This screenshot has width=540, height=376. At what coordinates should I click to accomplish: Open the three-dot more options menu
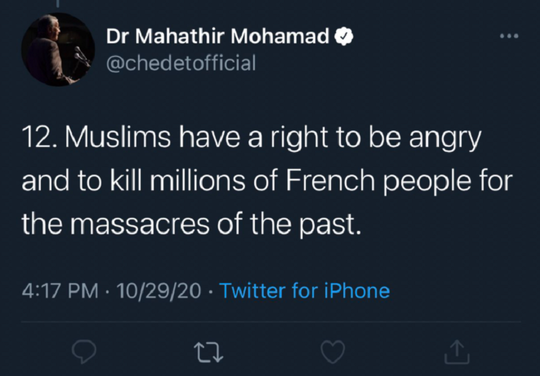(509, 35)
